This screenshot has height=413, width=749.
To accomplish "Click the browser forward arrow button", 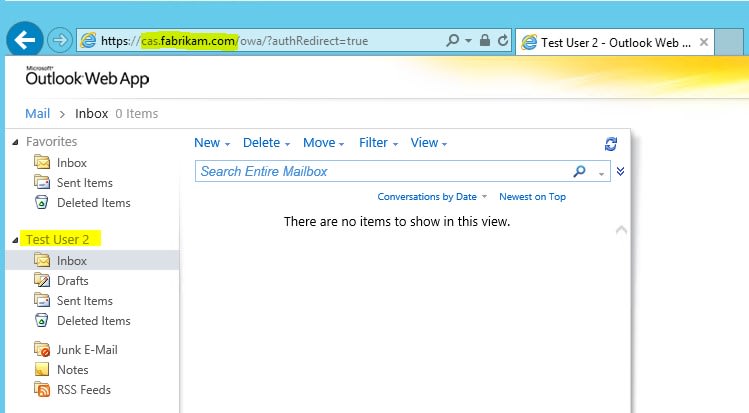I will (x=60, y=40).
